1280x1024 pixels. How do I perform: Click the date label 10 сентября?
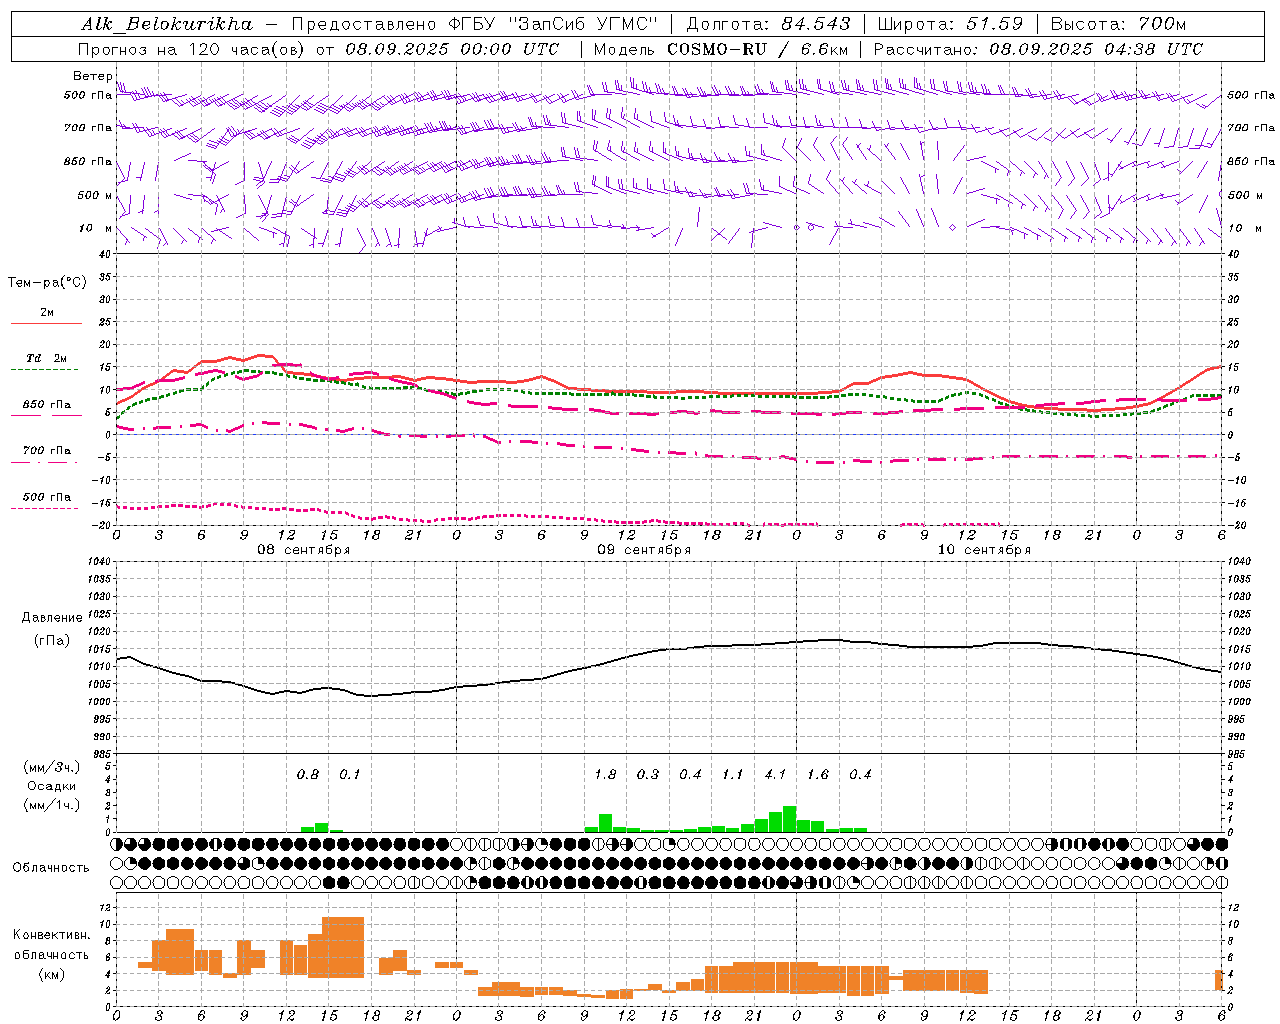(x=984, y=550)
